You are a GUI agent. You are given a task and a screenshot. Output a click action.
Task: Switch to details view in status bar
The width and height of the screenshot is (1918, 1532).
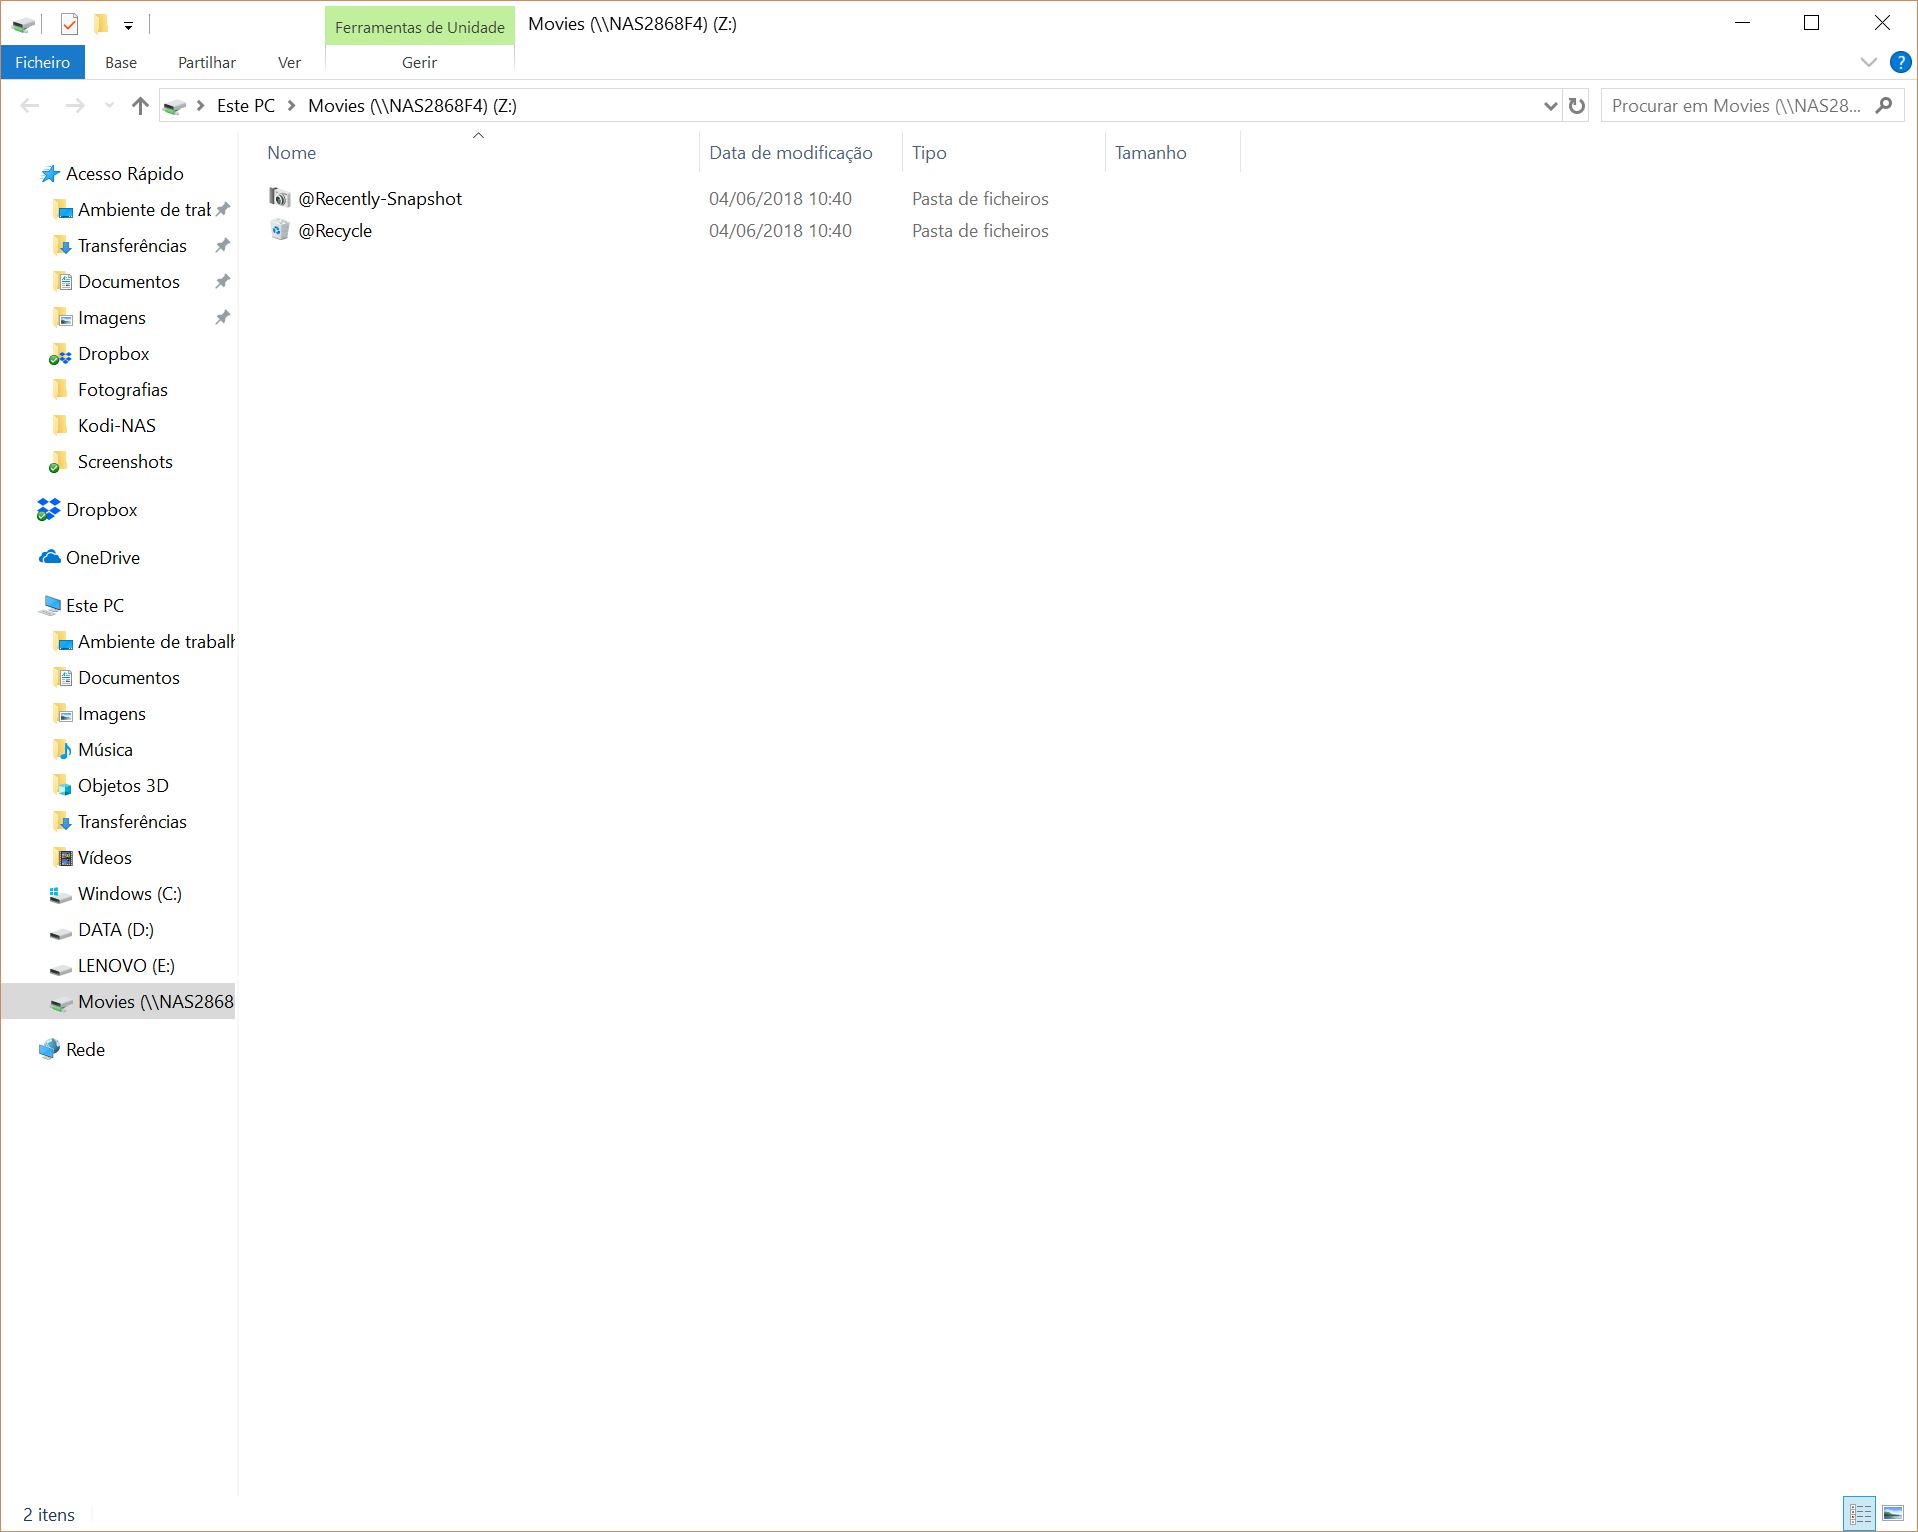click(x=1860, y=1514)
